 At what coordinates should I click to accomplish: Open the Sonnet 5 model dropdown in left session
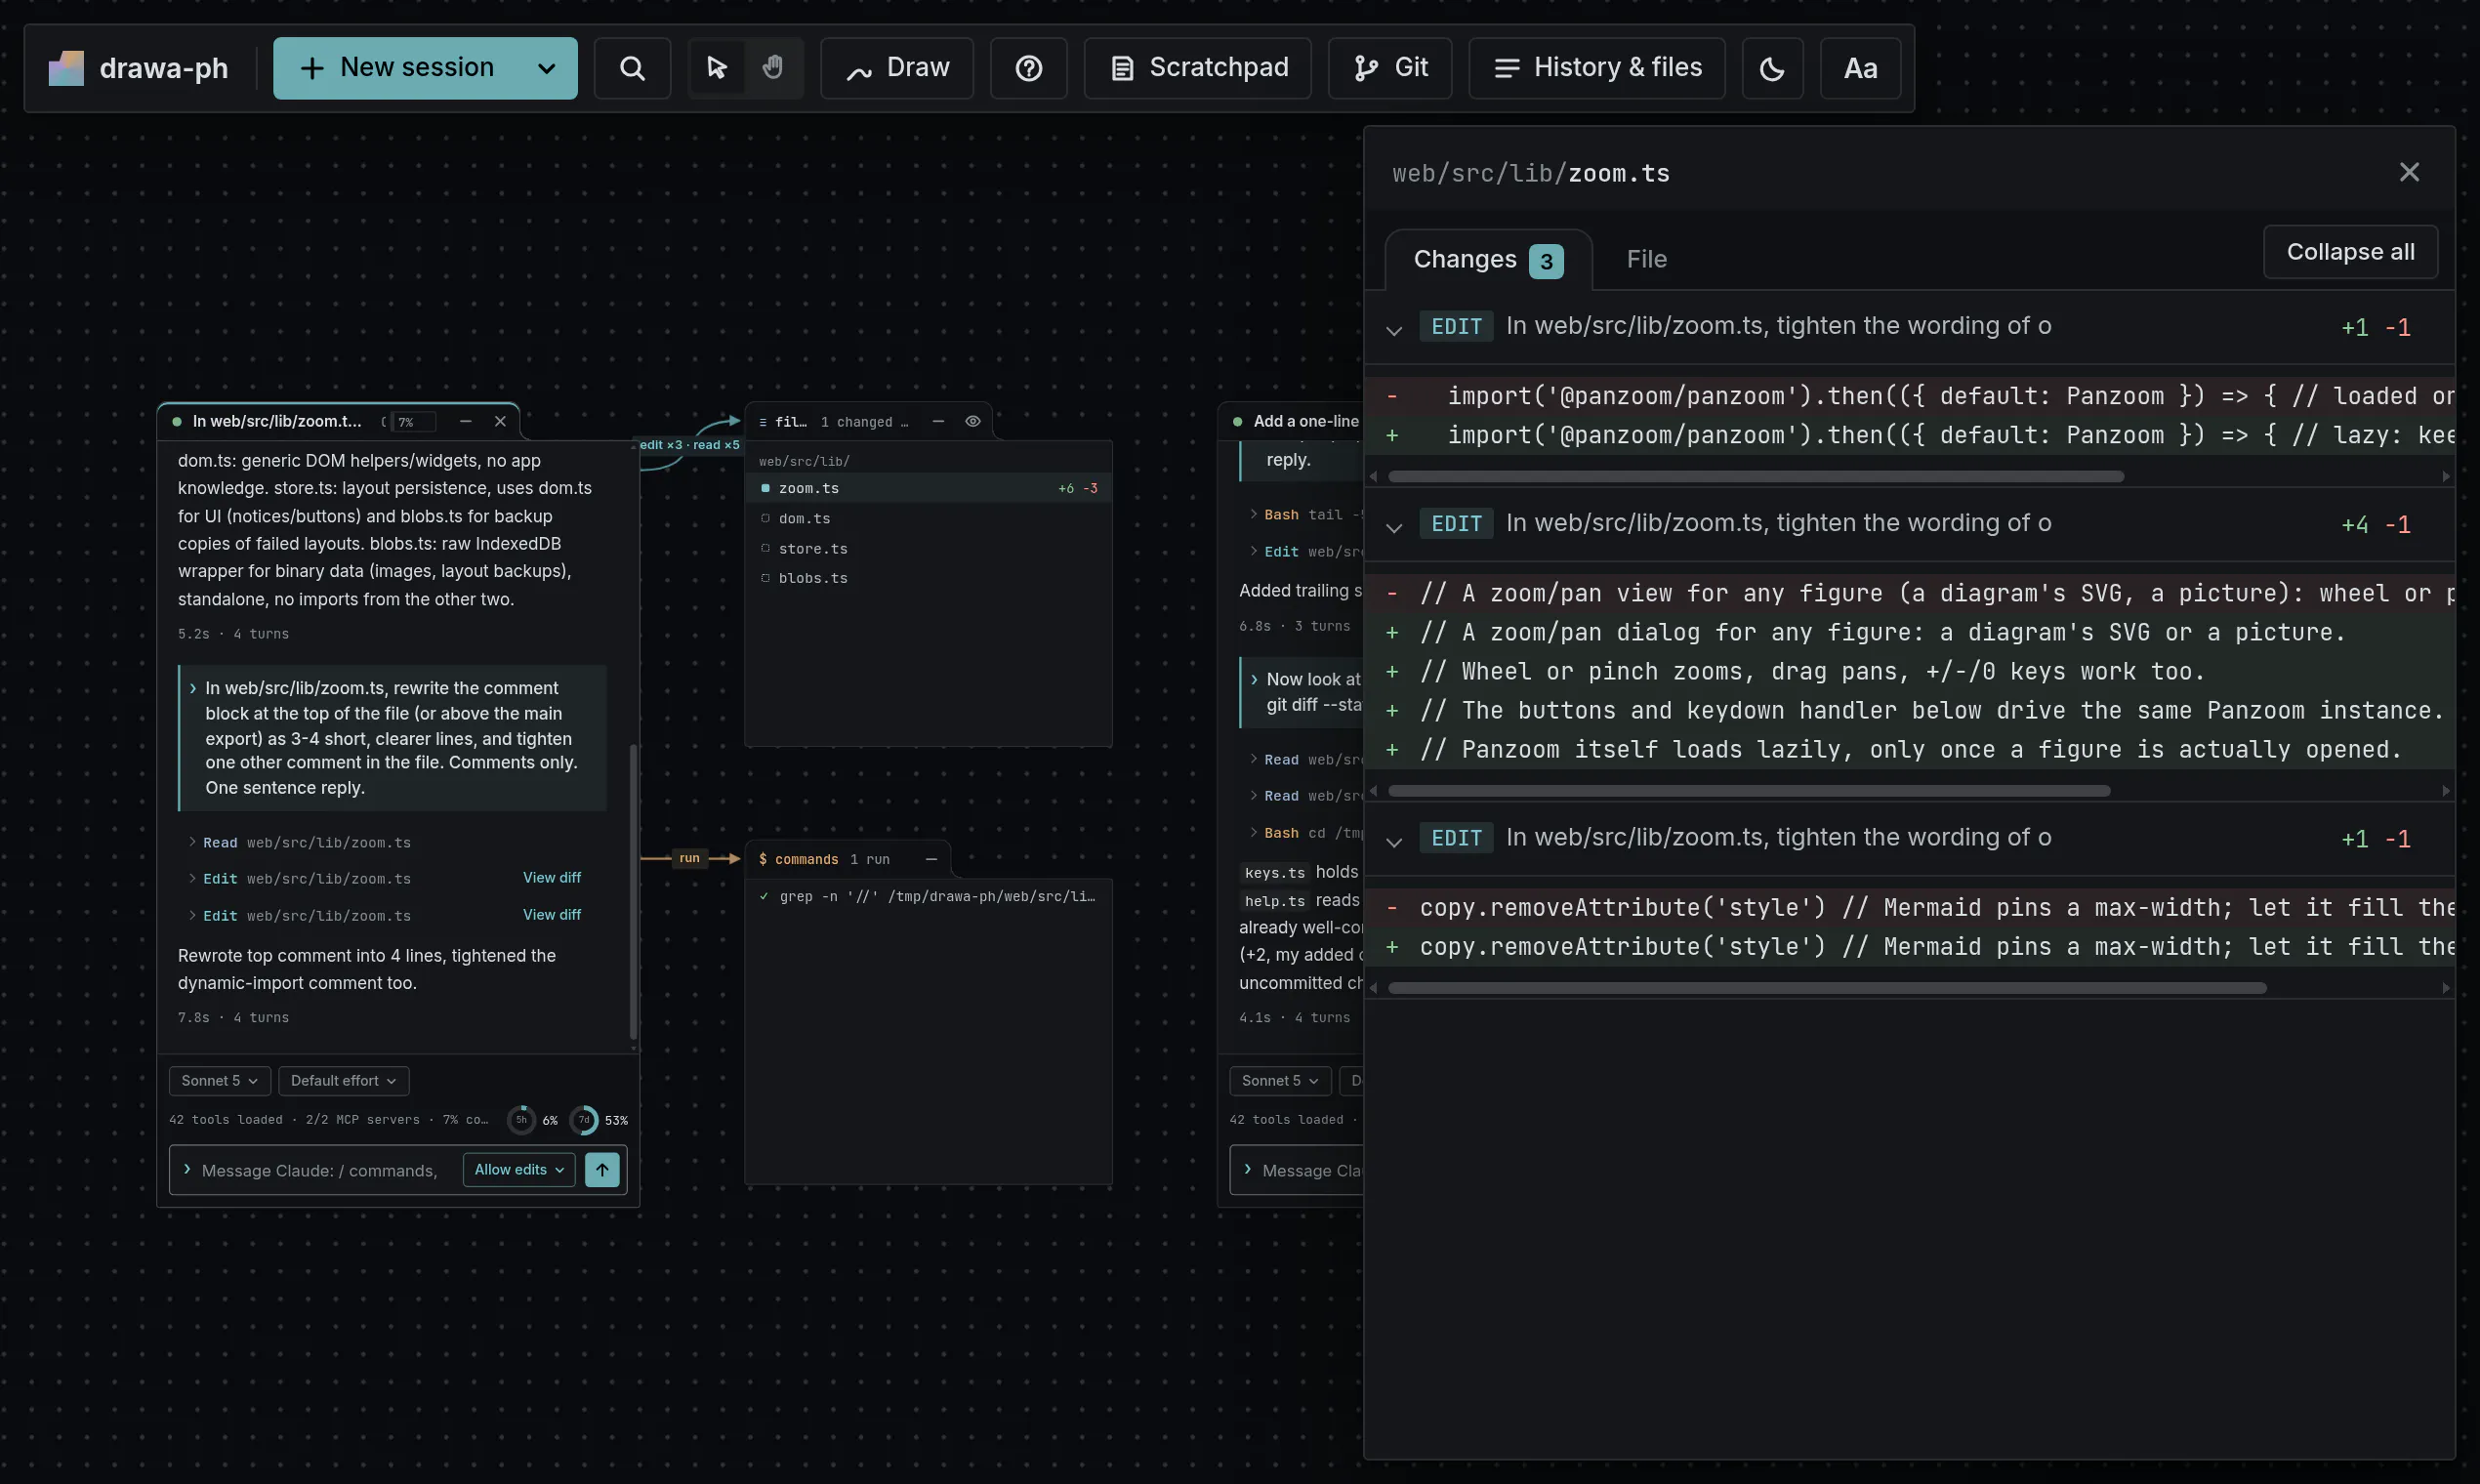219,1080
